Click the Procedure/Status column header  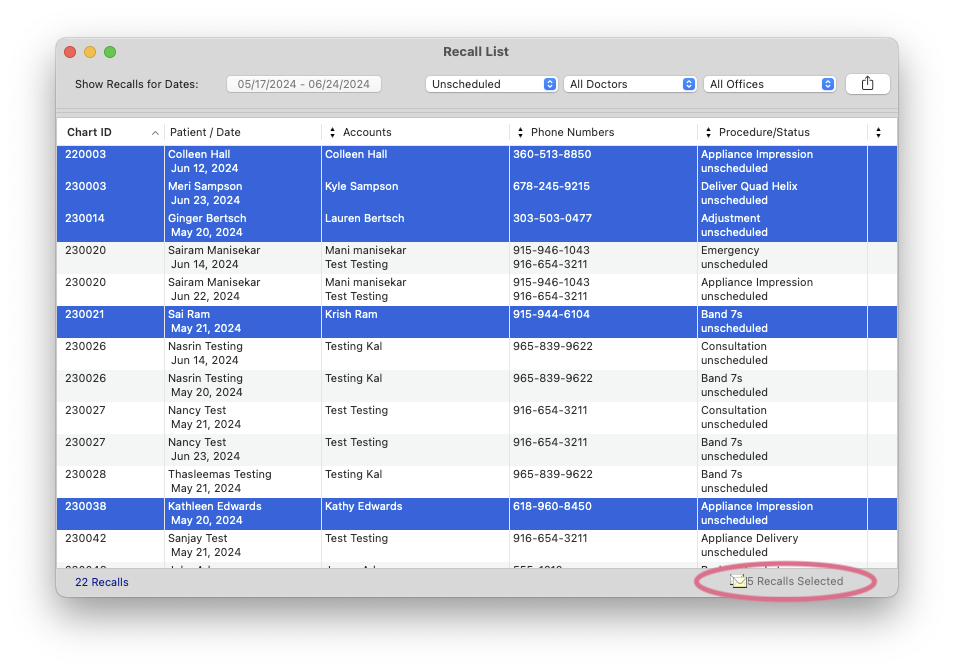[764, 132]
